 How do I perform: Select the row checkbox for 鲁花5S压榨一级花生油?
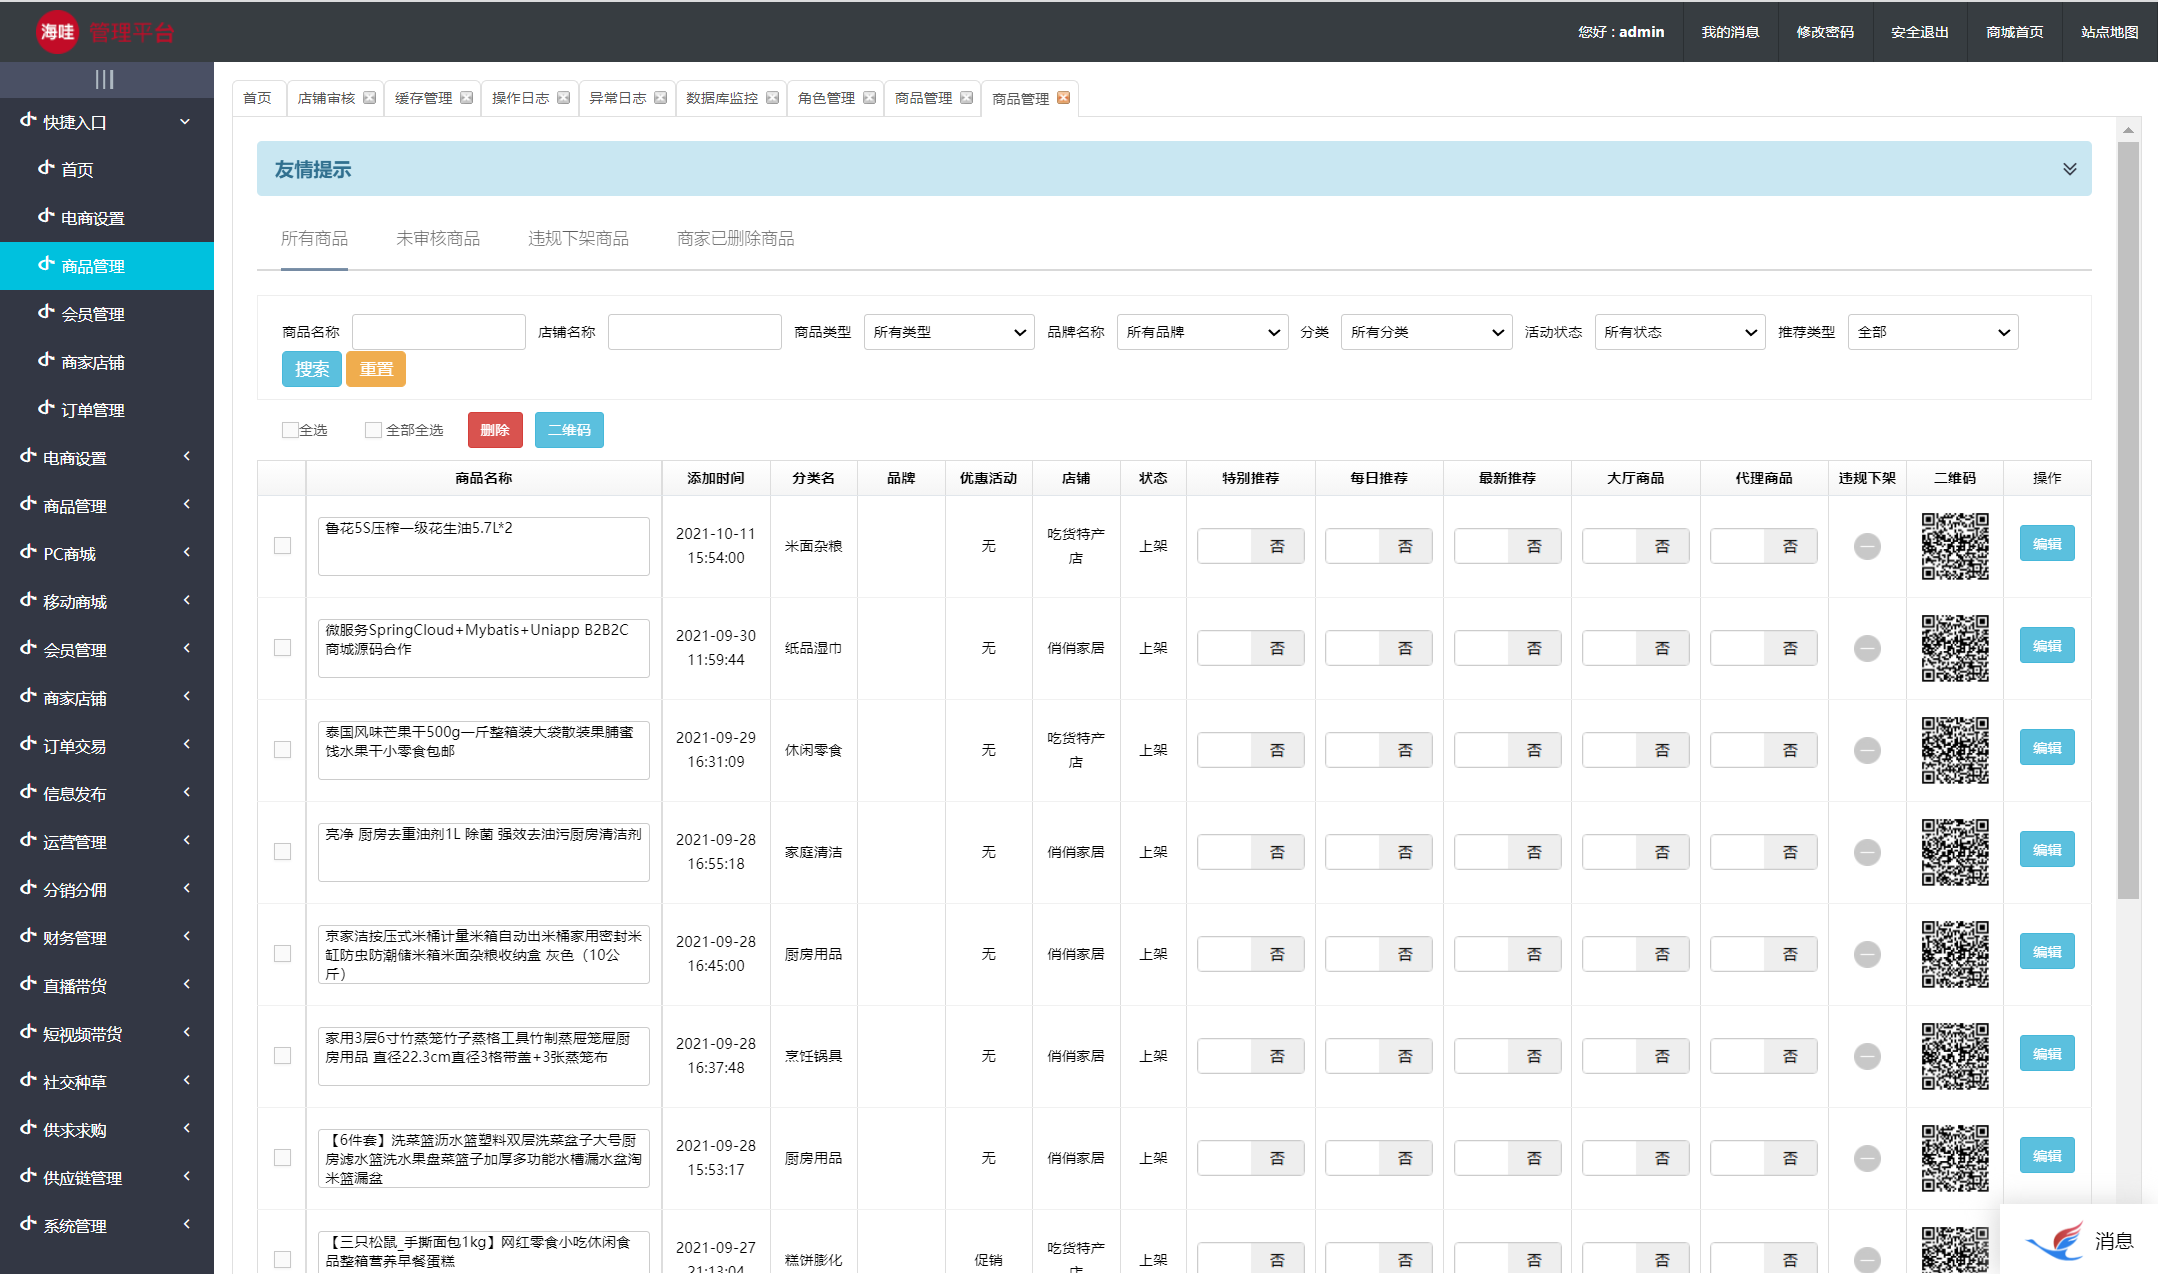coord(283,546)
